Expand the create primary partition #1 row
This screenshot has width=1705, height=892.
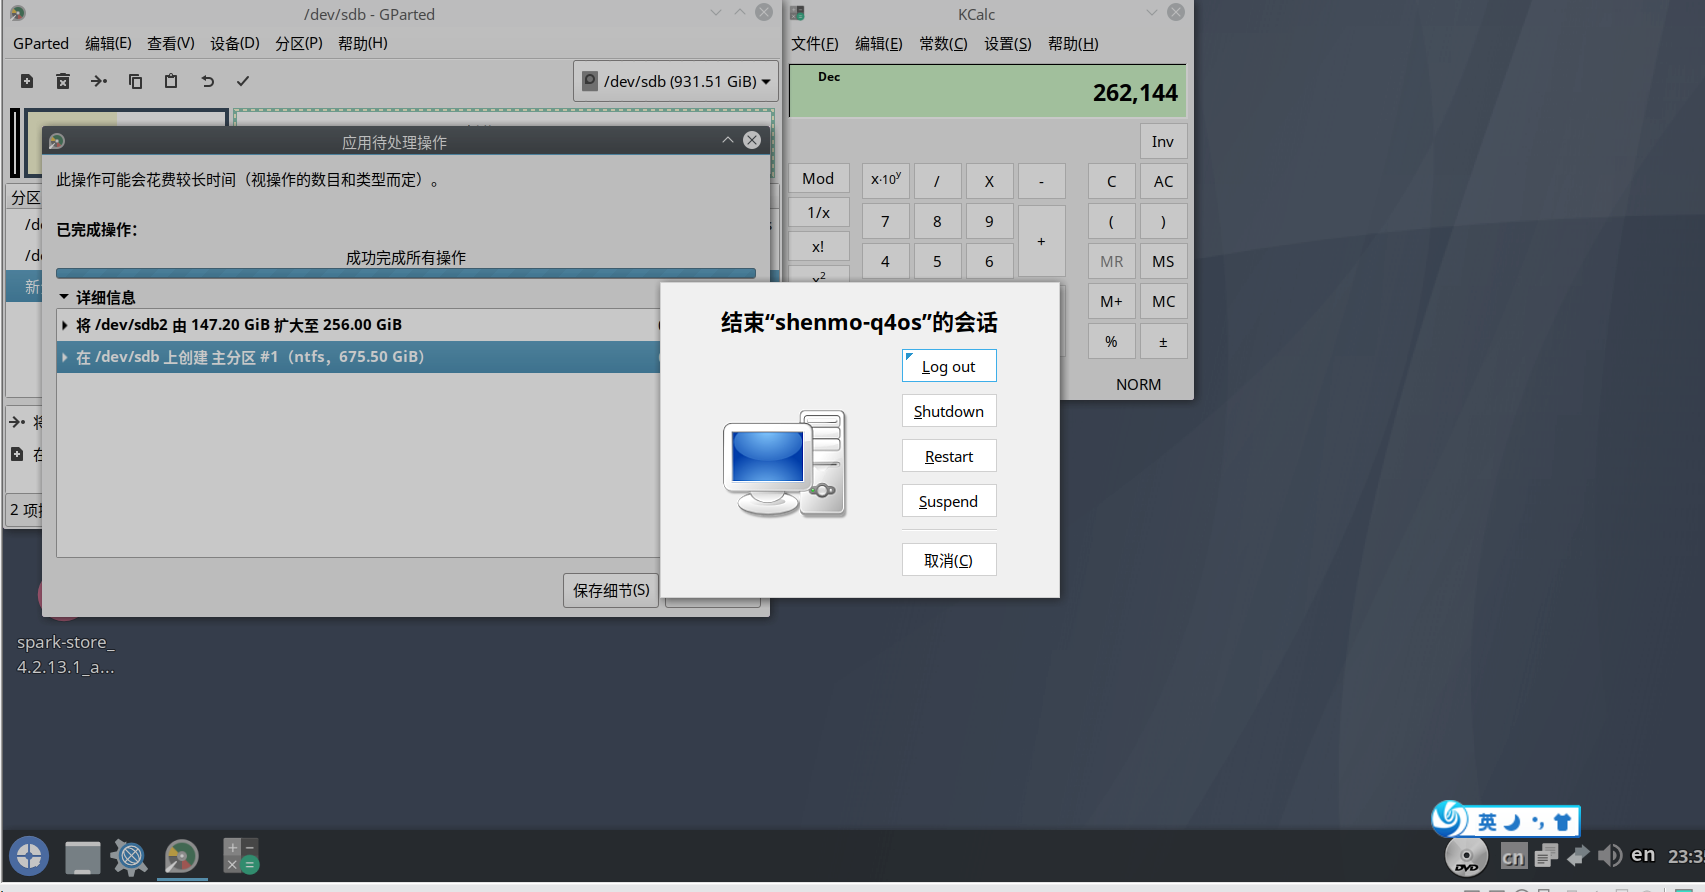65,357
